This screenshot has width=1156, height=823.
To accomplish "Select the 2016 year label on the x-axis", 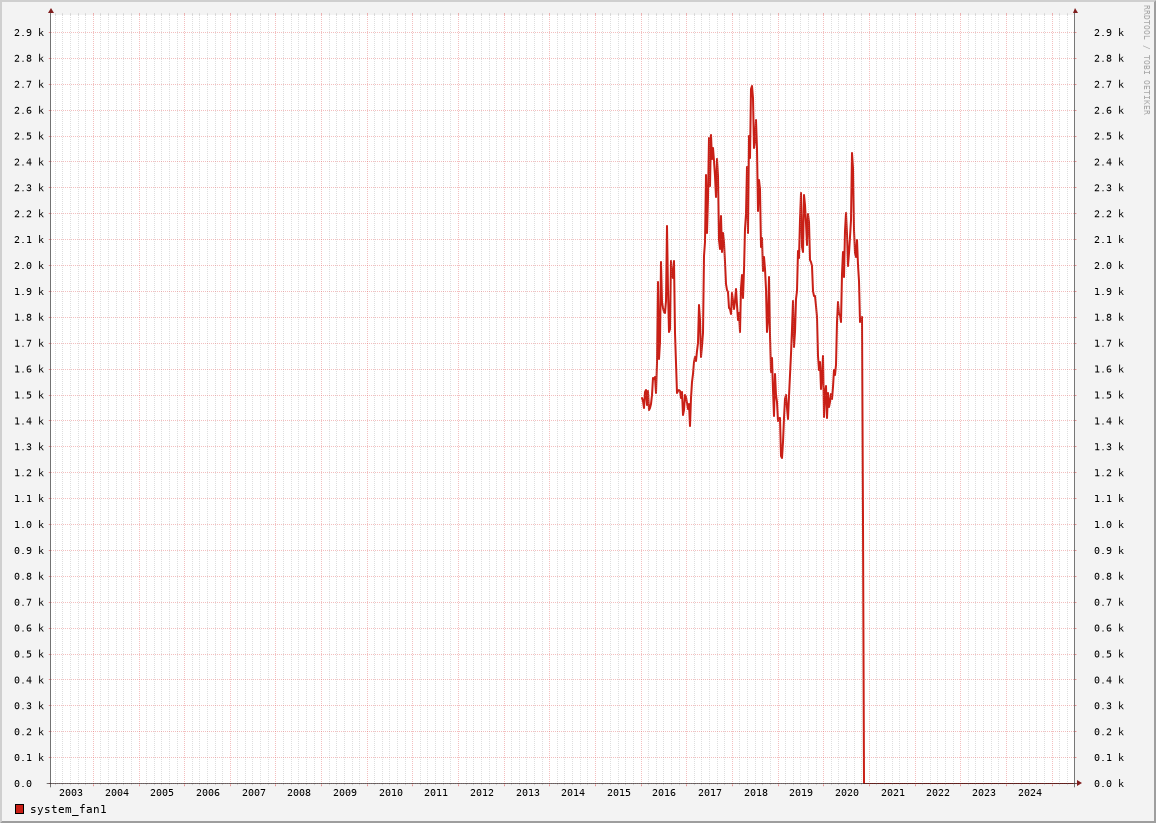I will [x=664, y=793].
